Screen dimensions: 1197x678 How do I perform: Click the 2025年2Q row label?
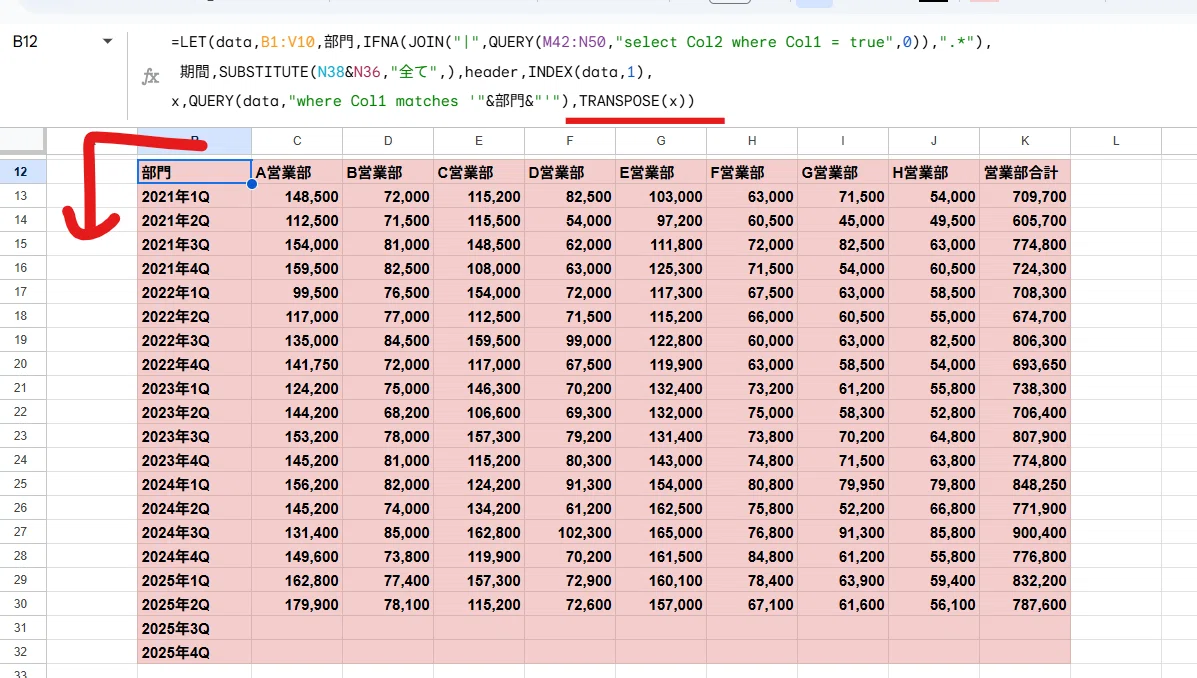pyautogui.click(x=195, y=604)
